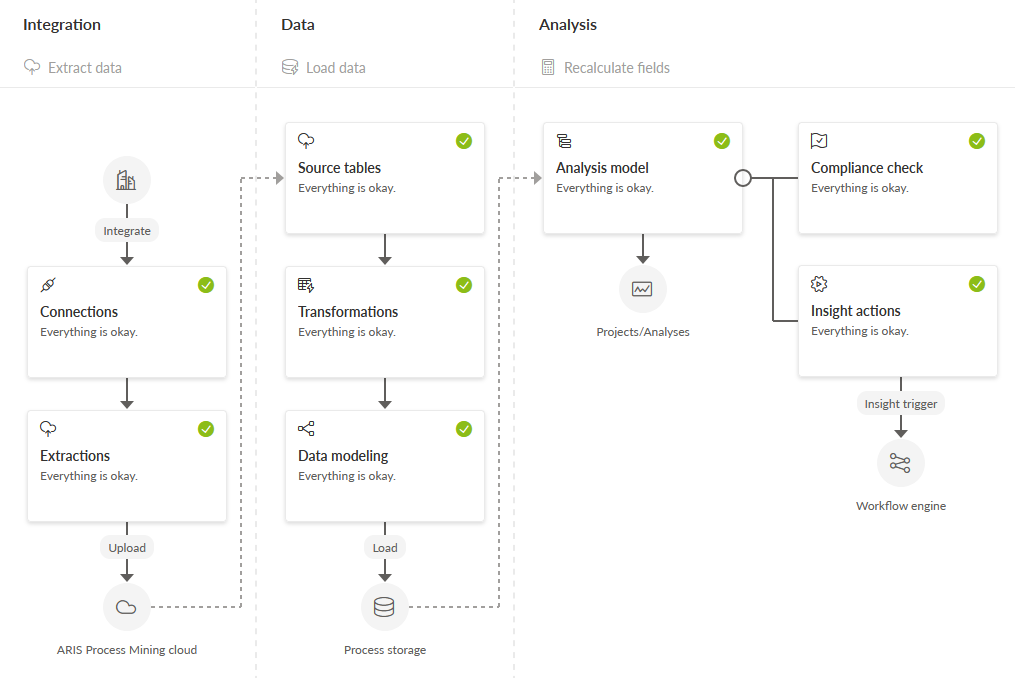Click the plug icon in Connections card
Viewport: 1015px width, 678px height.
point(48,285)
